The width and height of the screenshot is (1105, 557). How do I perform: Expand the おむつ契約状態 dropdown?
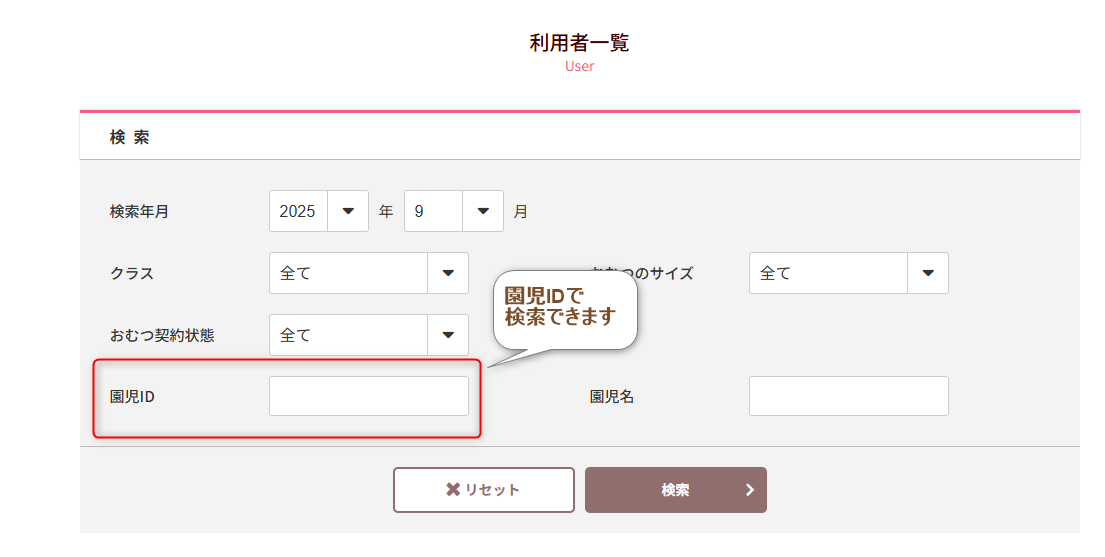[x=369, y=335]
